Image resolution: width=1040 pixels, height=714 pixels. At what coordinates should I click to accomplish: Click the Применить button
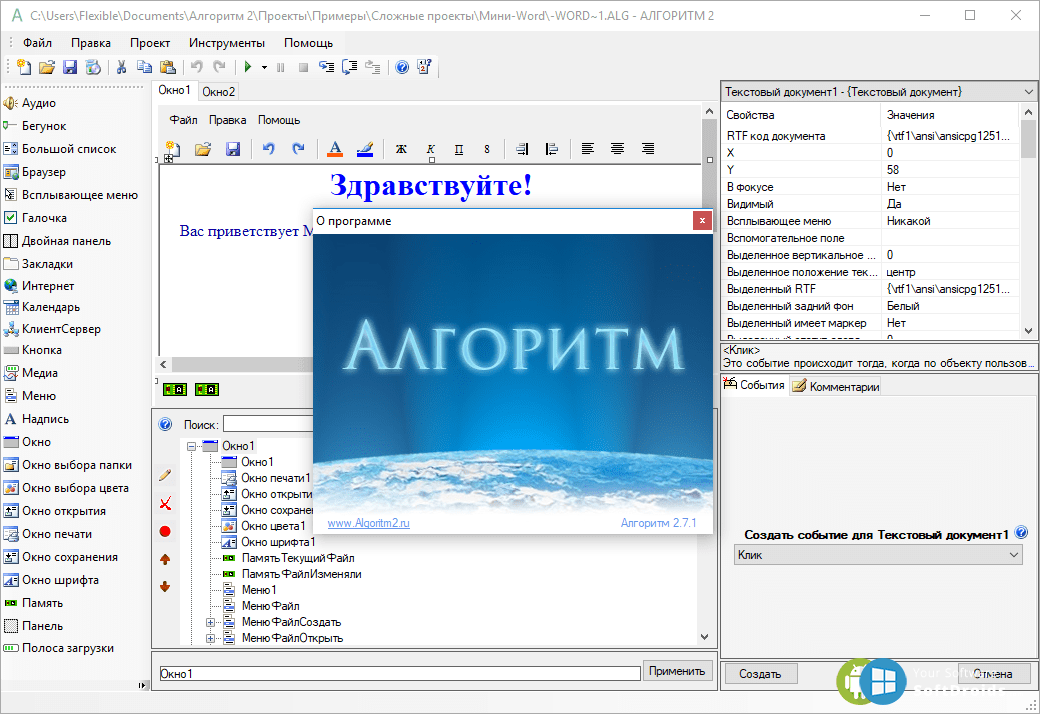[x=677, y=671]
